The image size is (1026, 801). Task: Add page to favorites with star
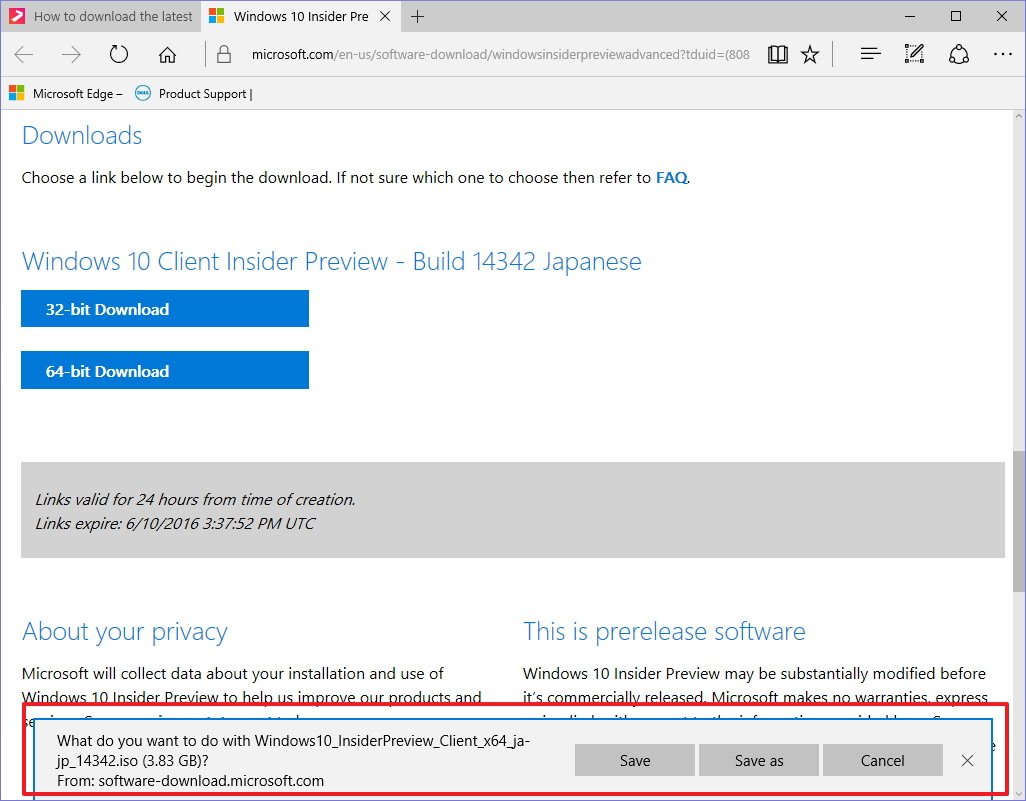810,54
